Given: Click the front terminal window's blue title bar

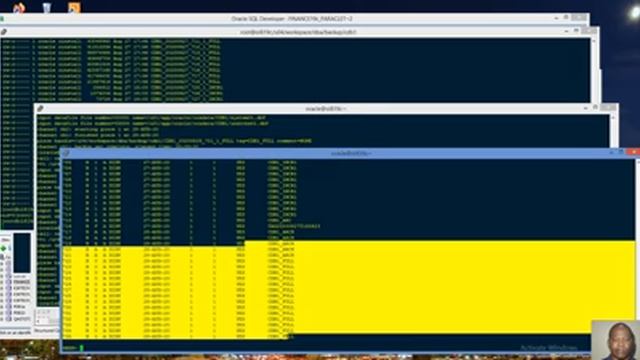Looking at the screenshot, I should [349, 153].
